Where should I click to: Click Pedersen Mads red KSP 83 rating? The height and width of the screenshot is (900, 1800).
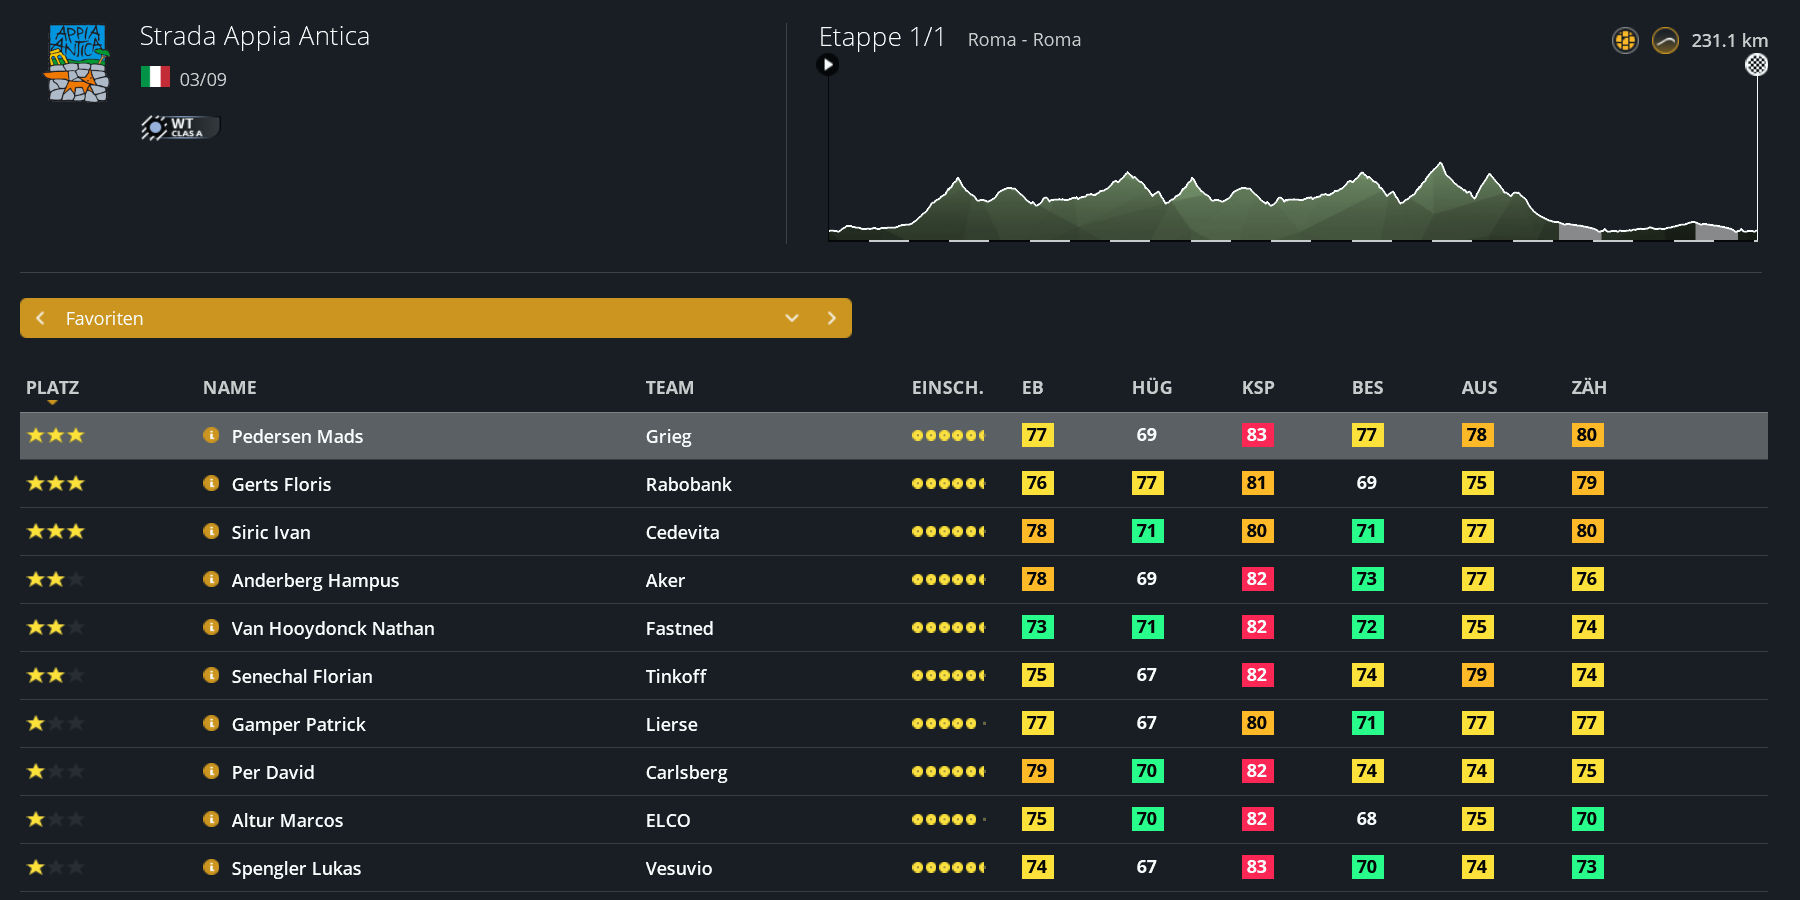tap(1256, 435)
